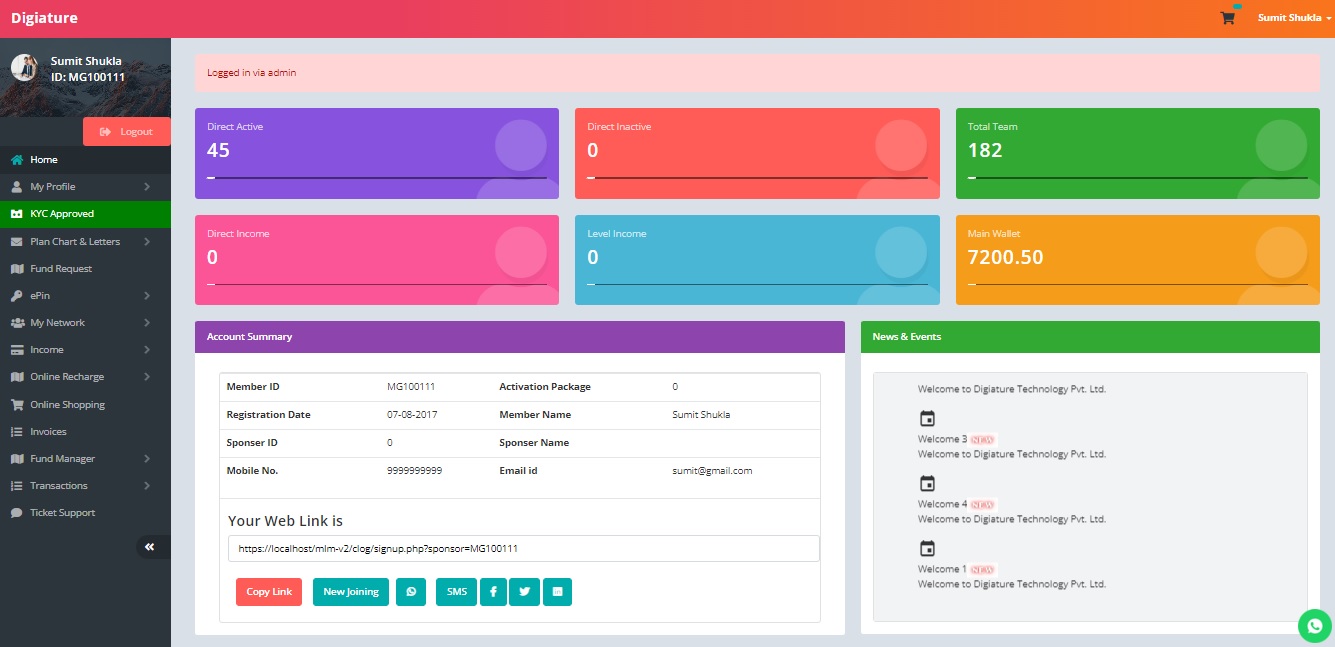Share link via WhatsApp button
Image resolution: width=1335 pixels, height=647 pixels.
[411, 592]
